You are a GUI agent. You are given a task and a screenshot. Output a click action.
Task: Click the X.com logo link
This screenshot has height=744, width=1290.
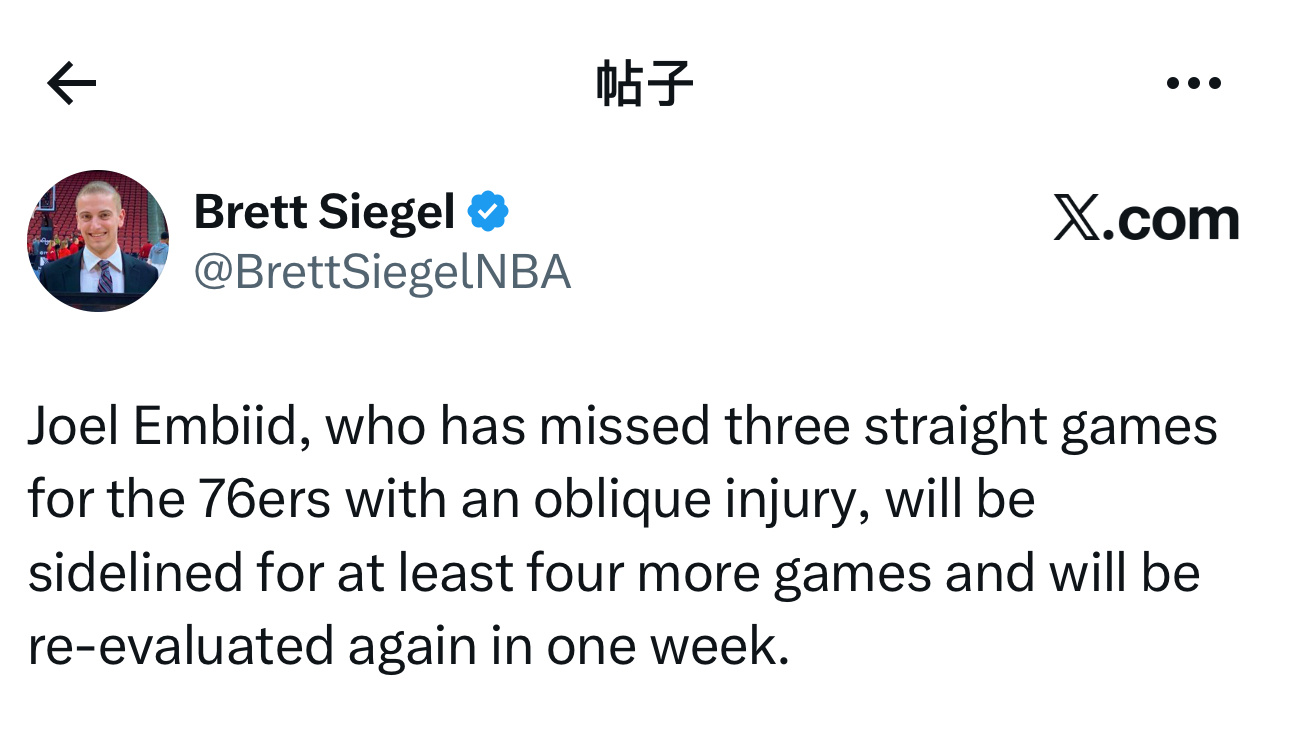click(x=1146, y=218)
